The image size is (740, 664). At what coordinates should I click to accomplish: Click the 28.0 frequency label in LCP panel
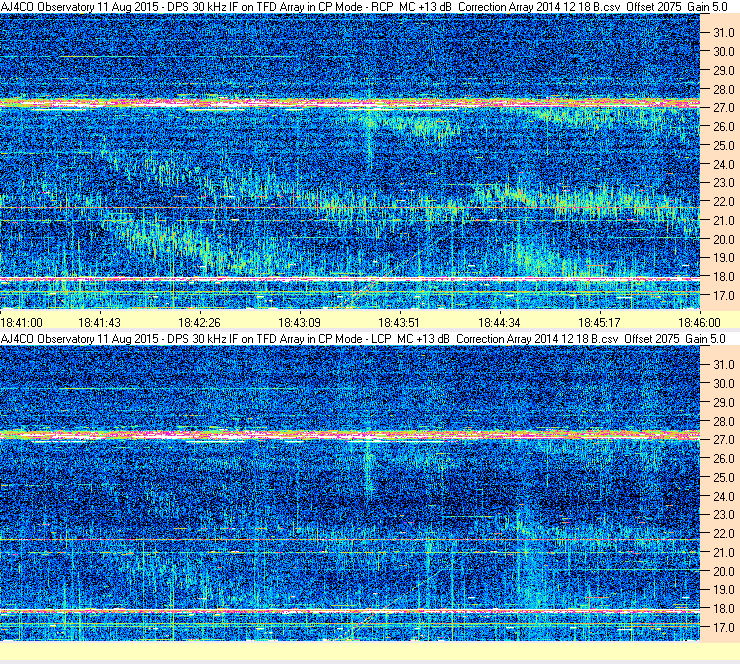[x=723, y=421]
